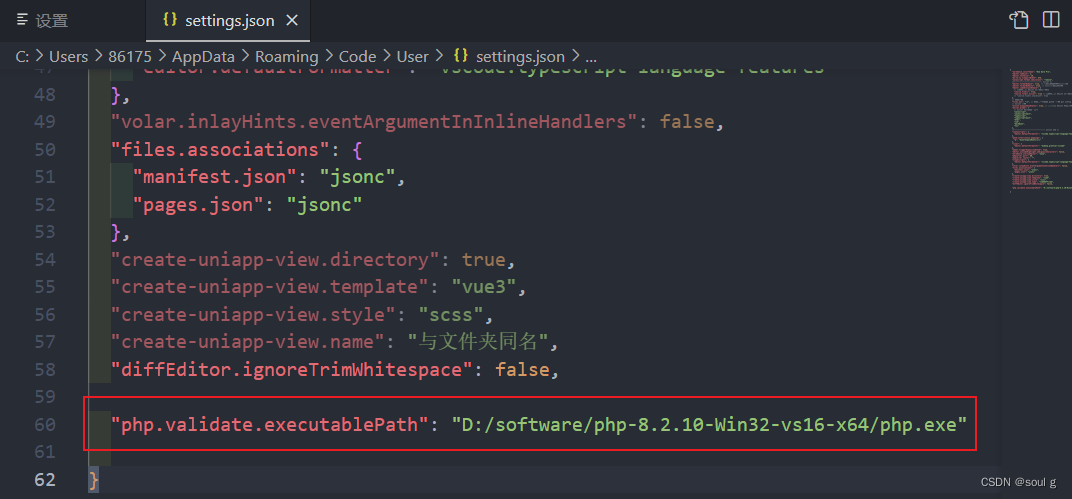Open the 86175 breadcrumb segment
1072x499 pixels.
coord(130,56)
